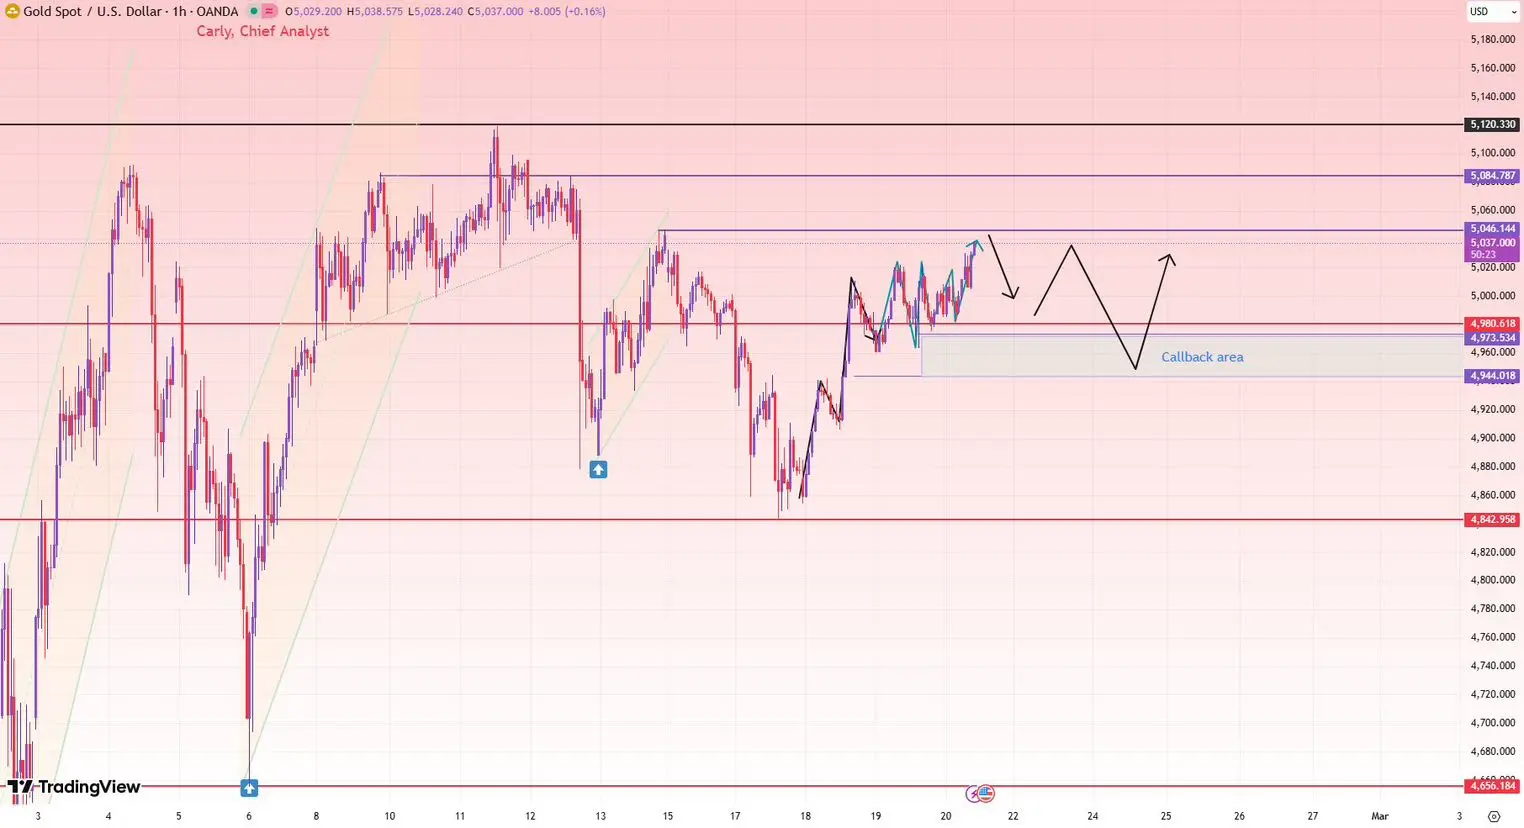Click the 4,800.000 price axis tick
Screen dimensions: 1524x828
click(x=1492, y=580)
